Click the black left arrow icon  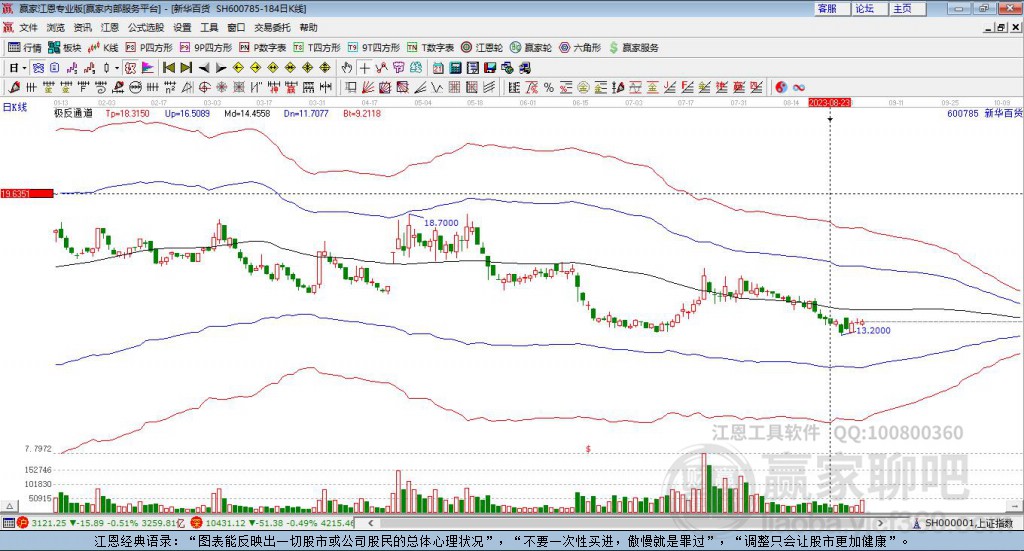click(x=204, y=68)
